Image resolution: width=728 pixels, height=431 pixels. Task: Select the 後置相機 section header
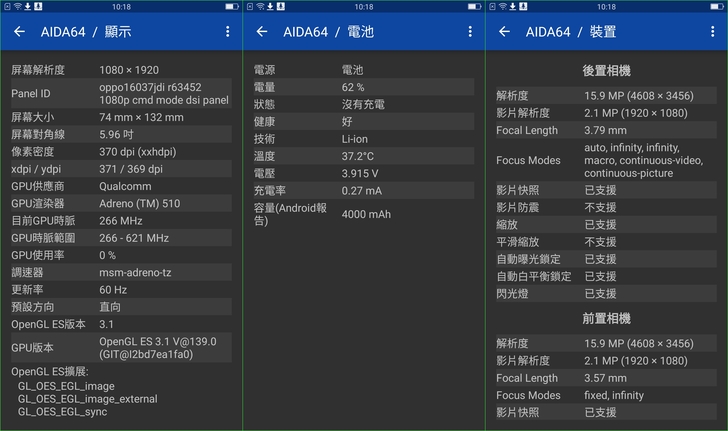pos(606,71)
